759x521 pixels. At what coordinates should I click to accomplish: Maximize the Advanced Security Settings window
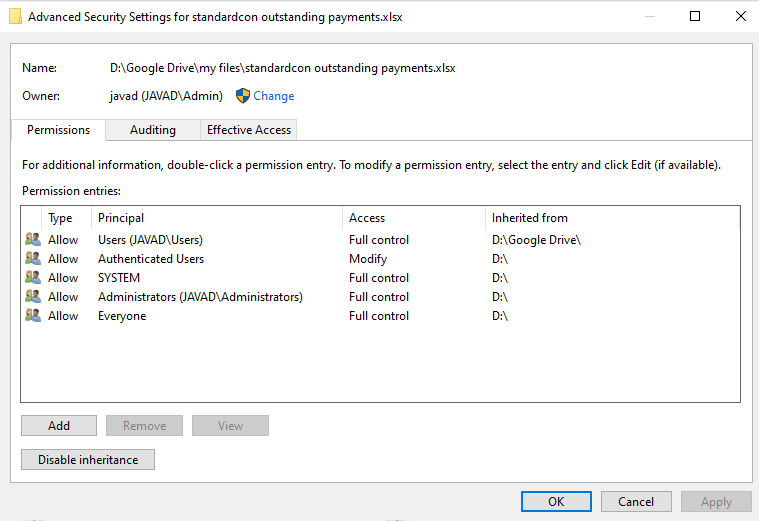click(x=695, y=16)
